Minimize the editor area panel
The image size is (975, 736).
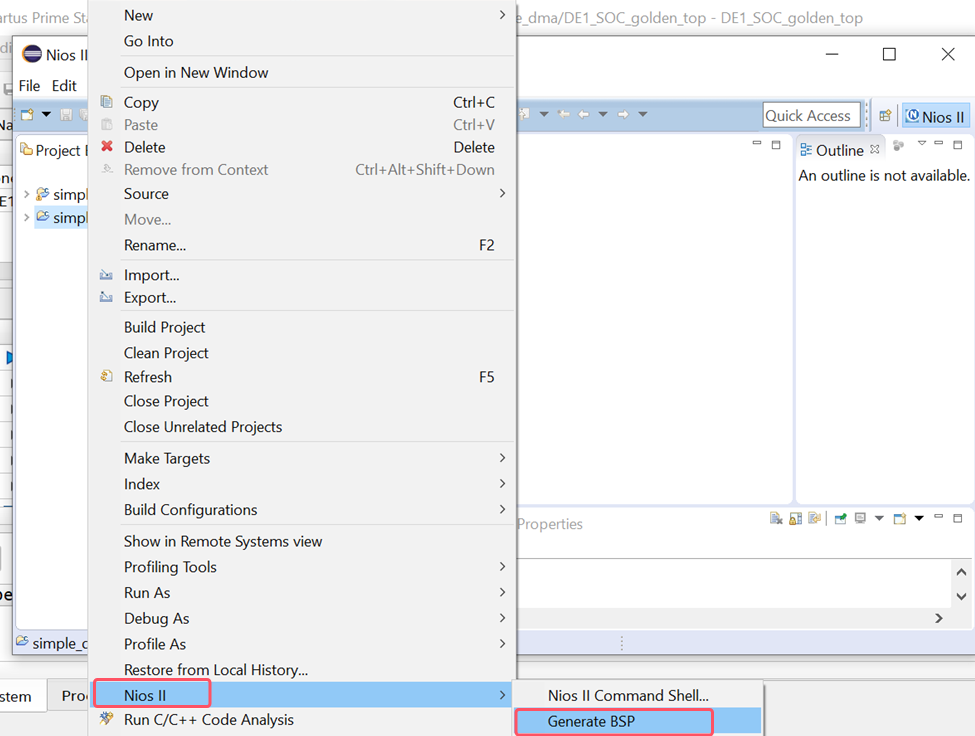coord(757,144)
